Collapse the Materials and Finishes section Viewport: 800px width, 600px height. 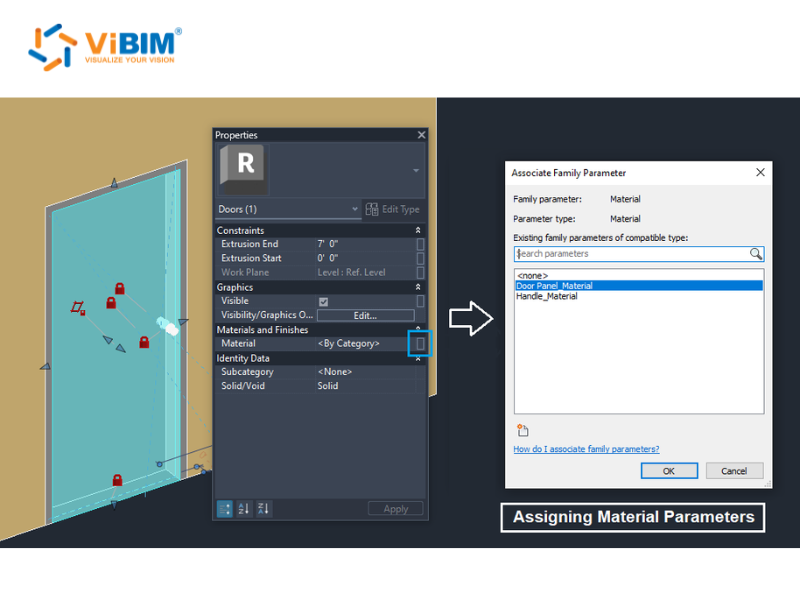[x=418, y=328]
